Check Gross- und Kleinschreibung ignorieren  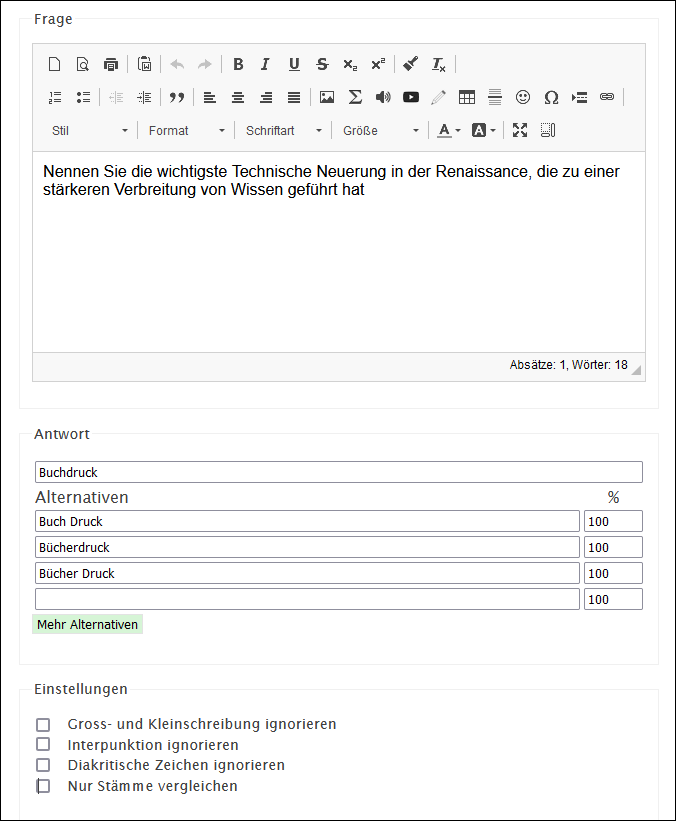coord(43,725)
